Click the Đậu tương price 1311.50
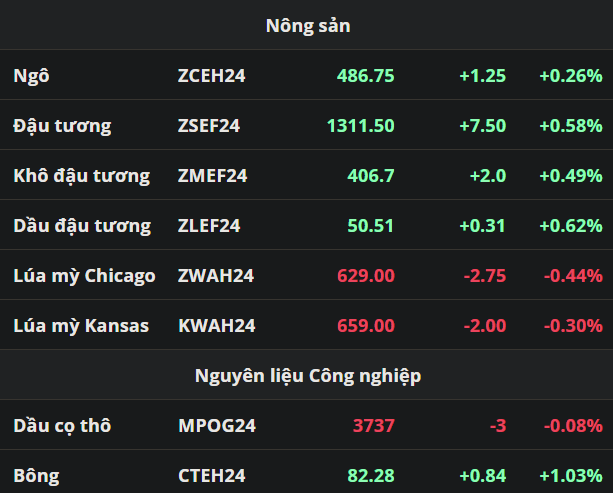613x493 pixels. coord(360,126)
